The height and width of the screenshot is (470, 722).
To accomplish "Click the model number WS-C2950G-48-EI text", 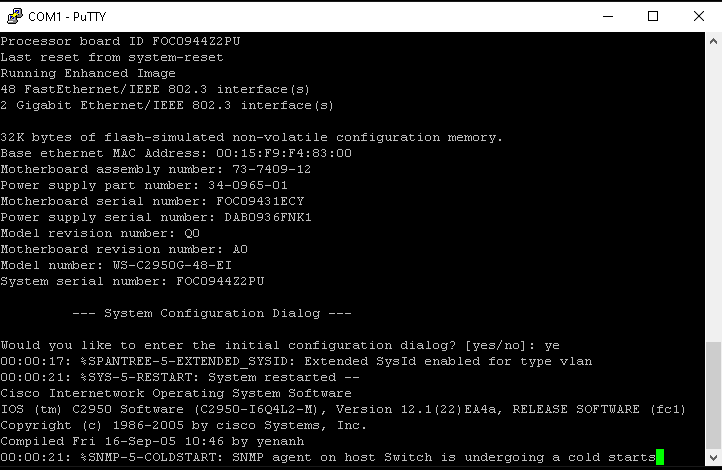I will click(x=172, y=265).
